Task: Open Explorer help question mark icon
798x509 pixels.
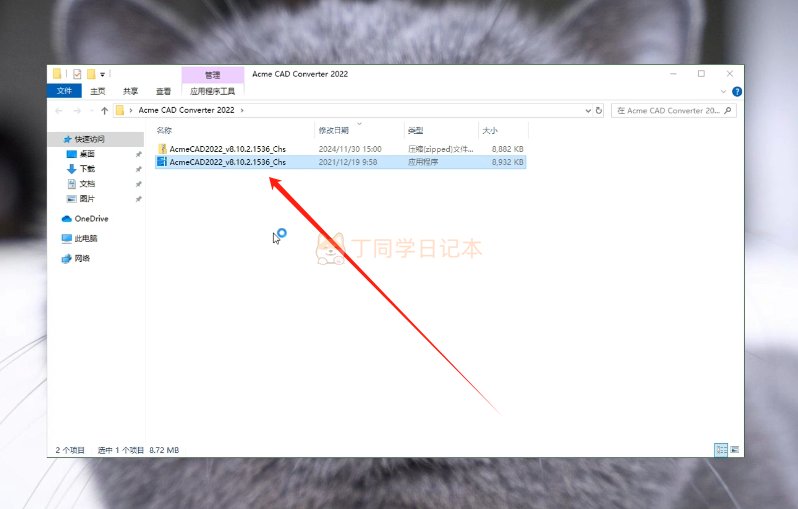Action: (736, 92)
